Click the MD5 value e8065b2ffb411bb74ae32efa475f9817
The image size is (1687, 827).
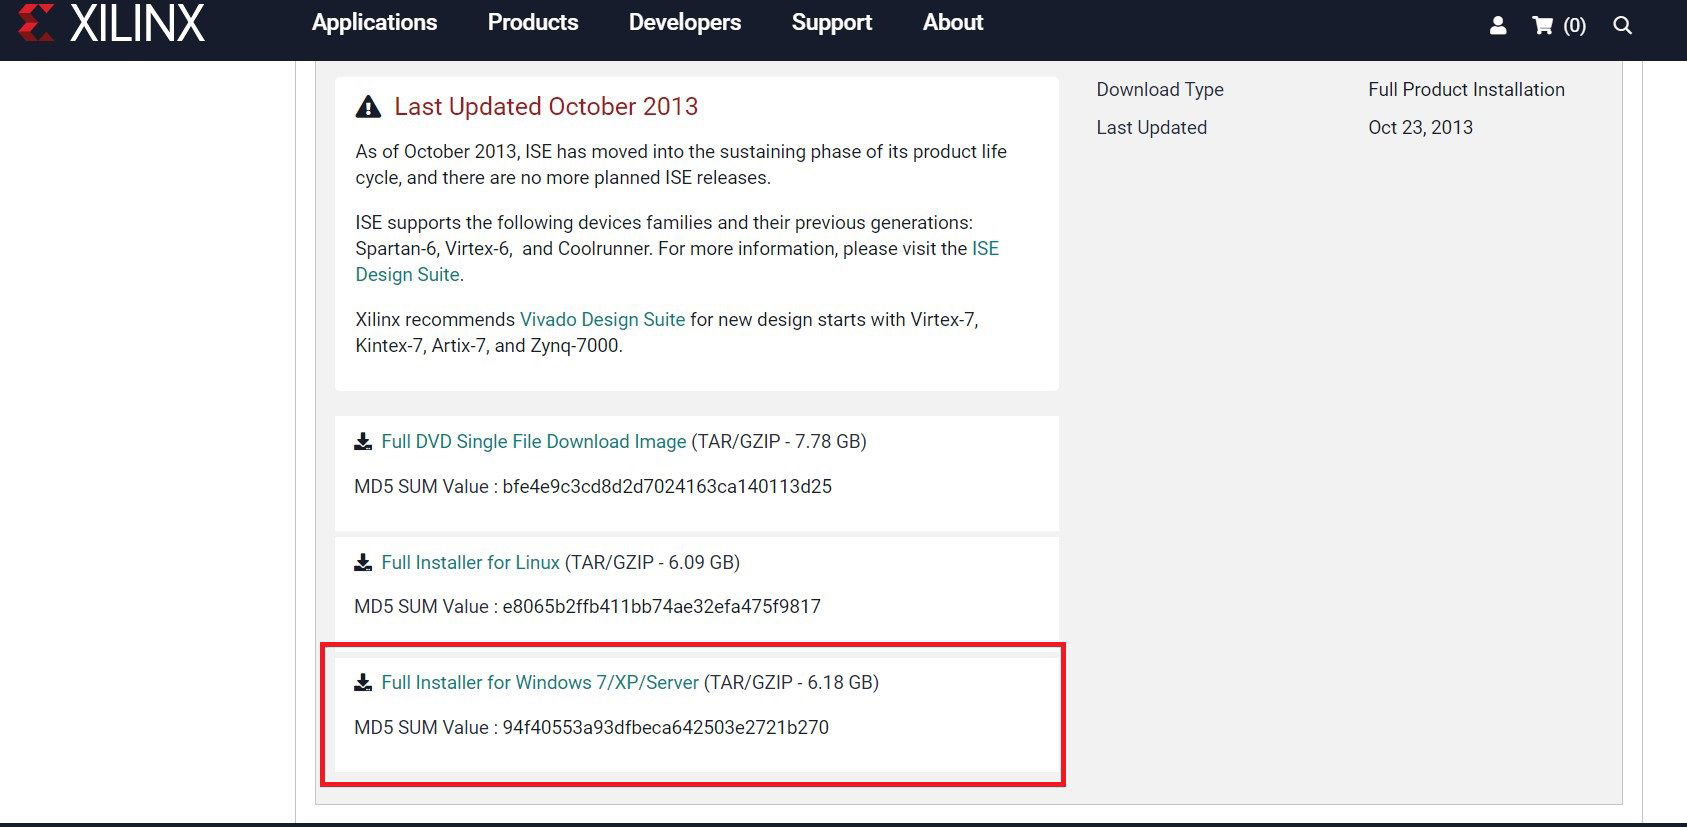pos(661,606)
